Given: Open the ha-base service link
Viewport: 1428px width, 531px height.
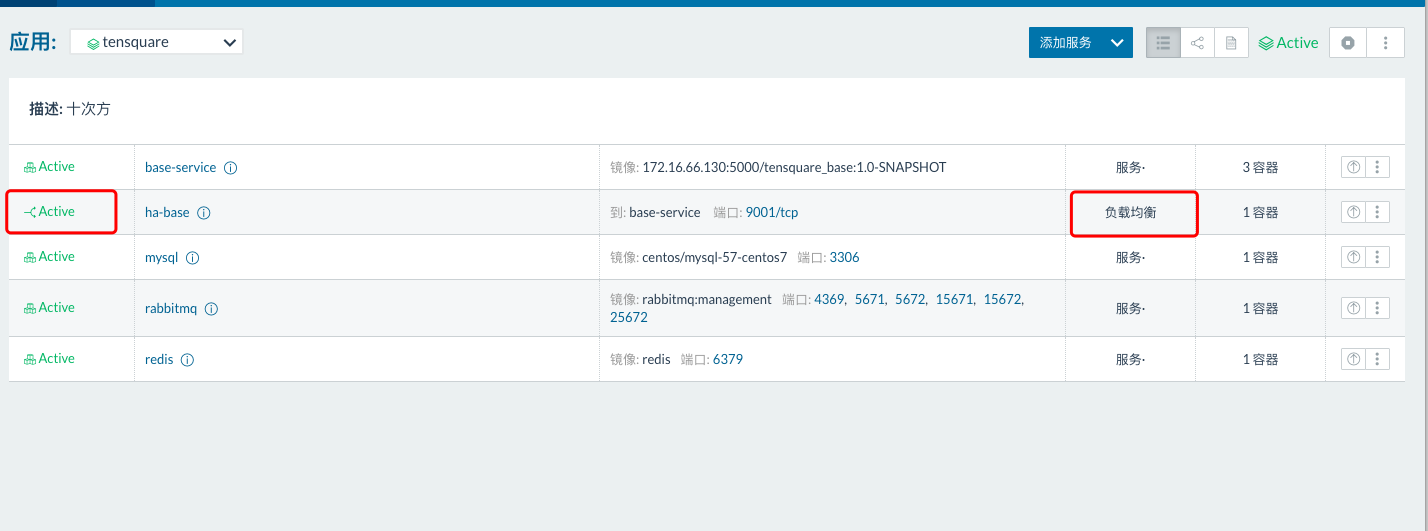Looking at the screenshot, I should pyautogui.click(x=167, y=212).
